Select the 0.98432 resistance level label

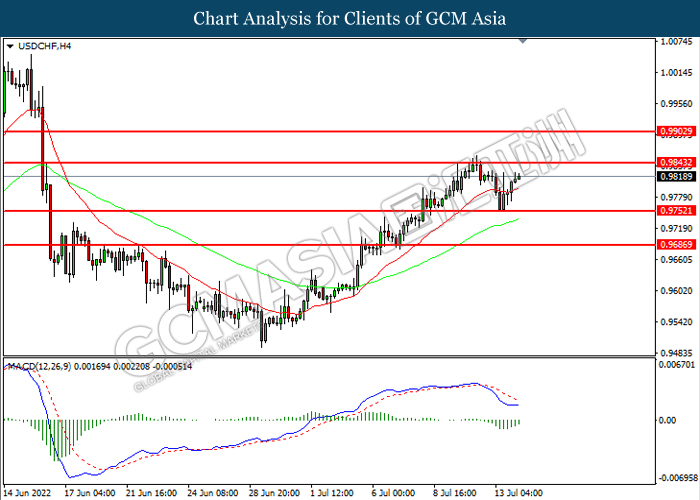click(x=676, y=162)
